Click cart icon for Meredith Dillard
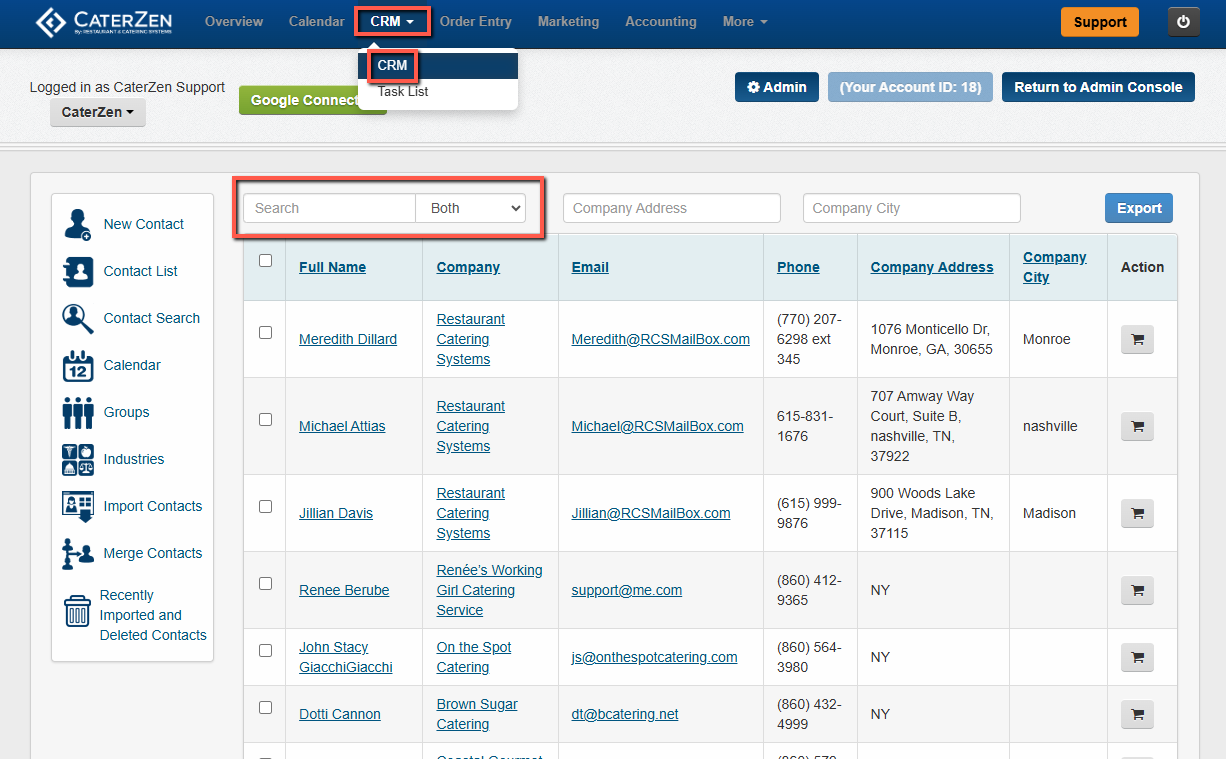This screenshot has height=759, width=1226. pos(1137,339)
